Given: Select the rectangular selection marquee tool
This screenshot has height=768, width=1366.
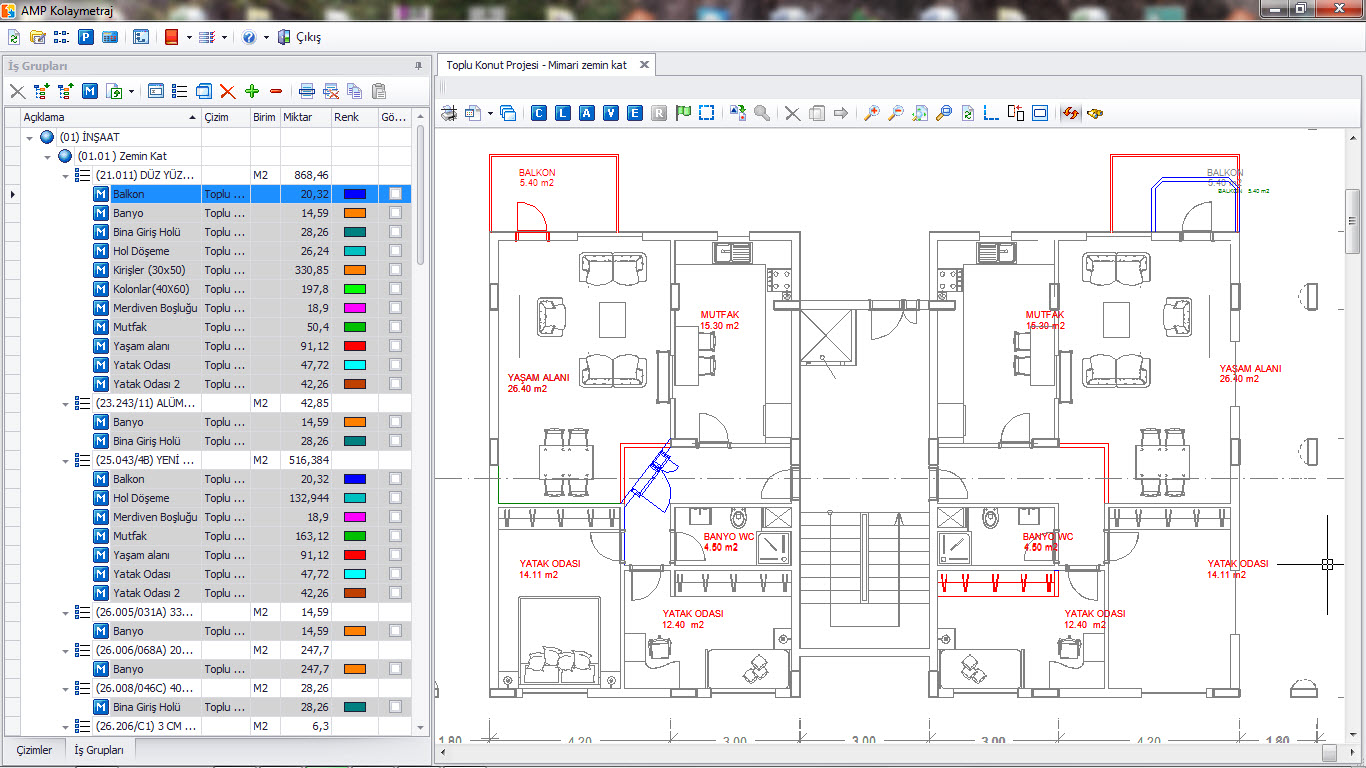Looking at the screenshot, I should point(705,113).
